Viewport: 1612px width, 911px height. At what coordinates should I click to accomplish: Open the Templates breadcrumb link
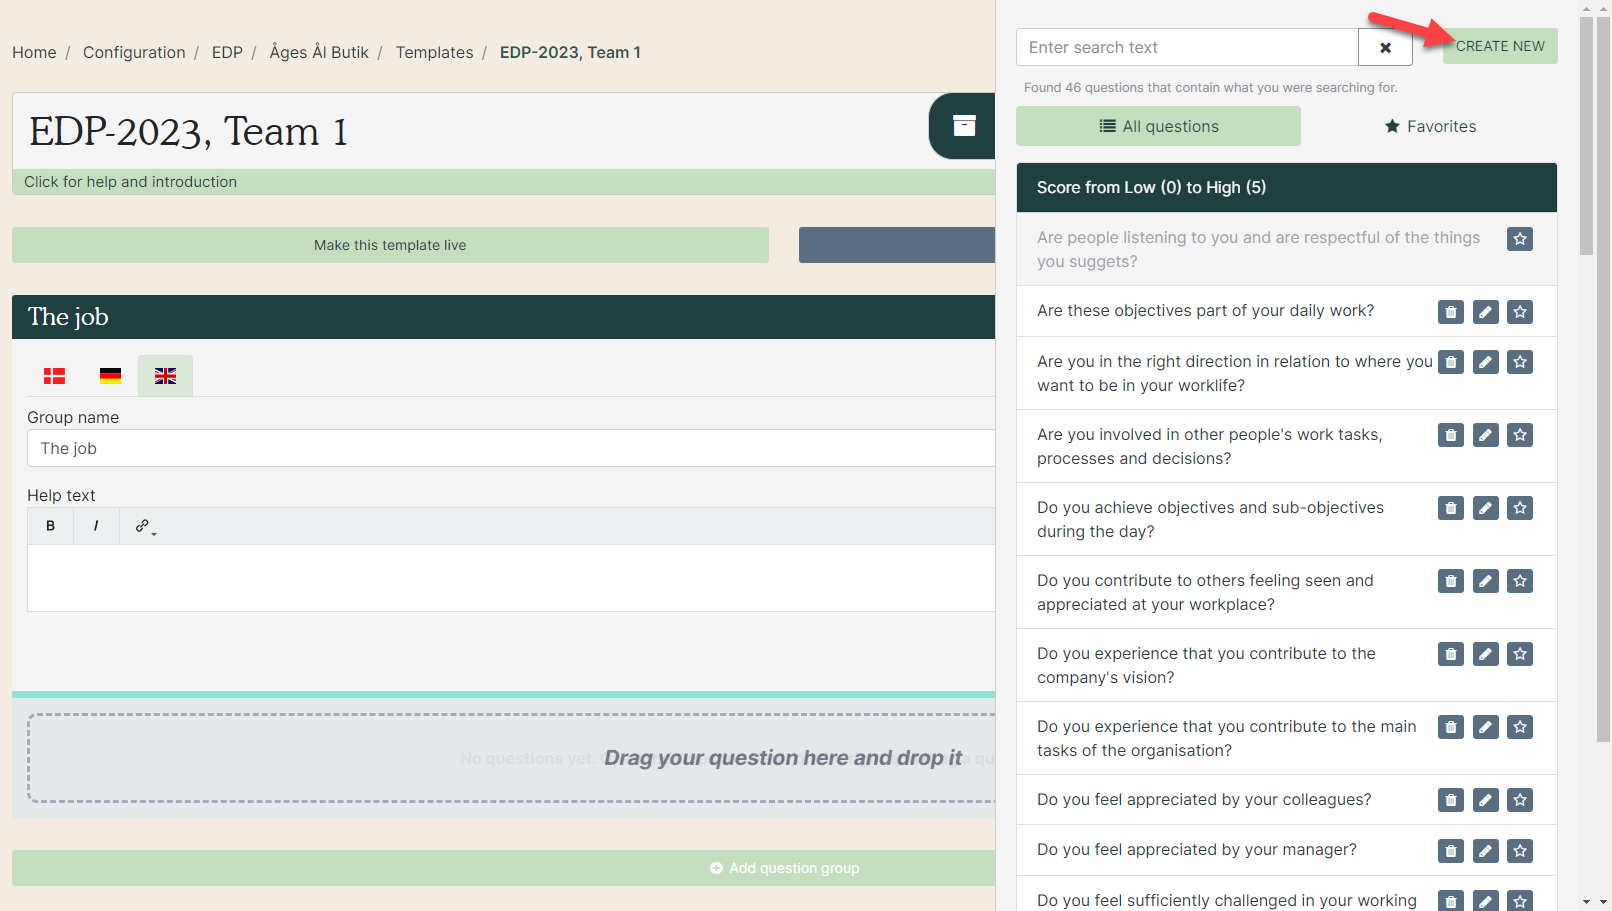tap(434, 52)
